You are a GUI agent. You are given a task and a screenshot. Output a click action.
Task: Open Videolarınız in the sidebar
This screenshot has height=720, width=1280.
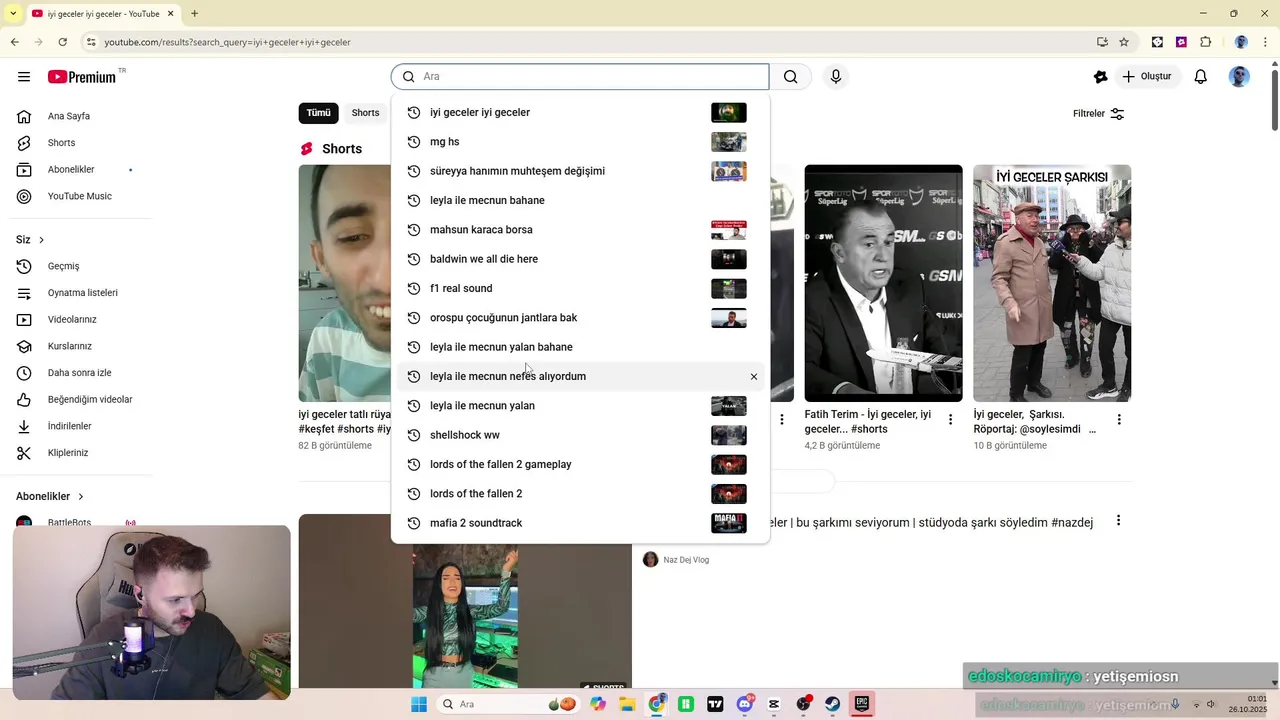pyautogui.click(x=70, y=320)
